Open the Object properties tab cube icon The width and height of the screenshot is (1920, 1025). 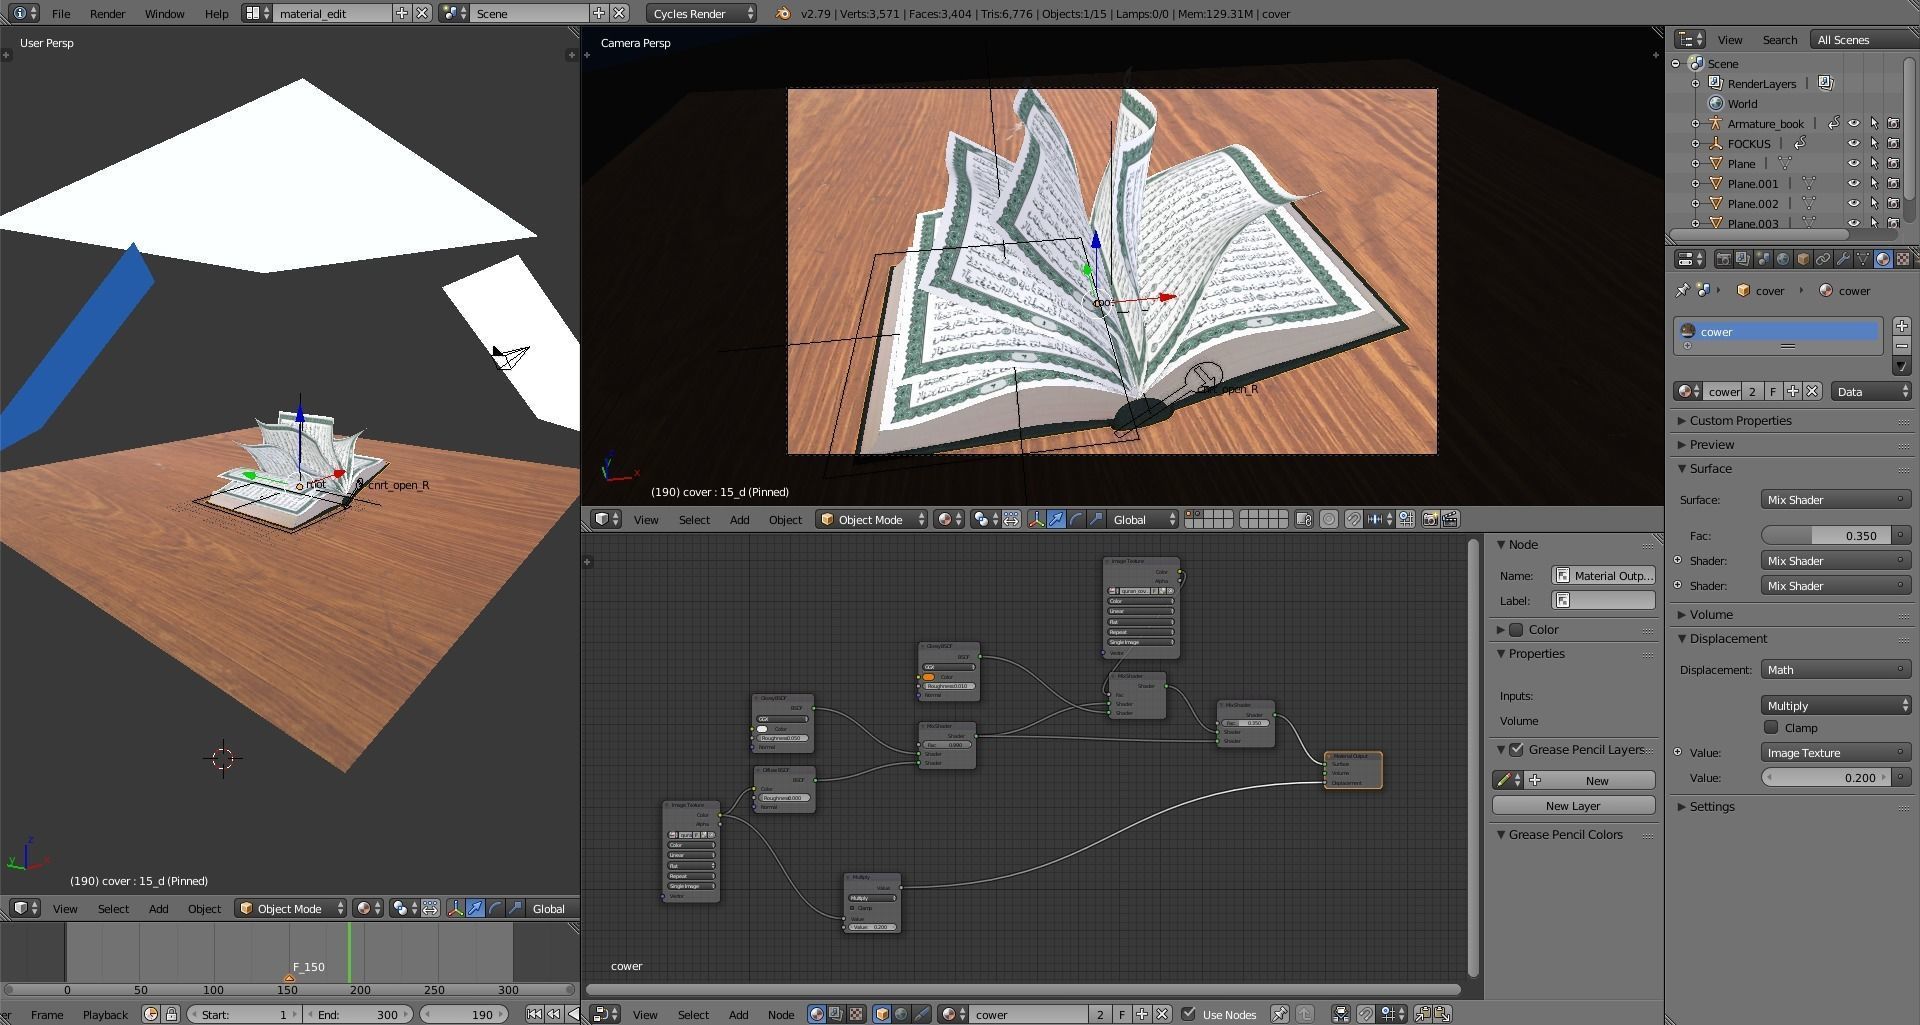point(1803,259)
